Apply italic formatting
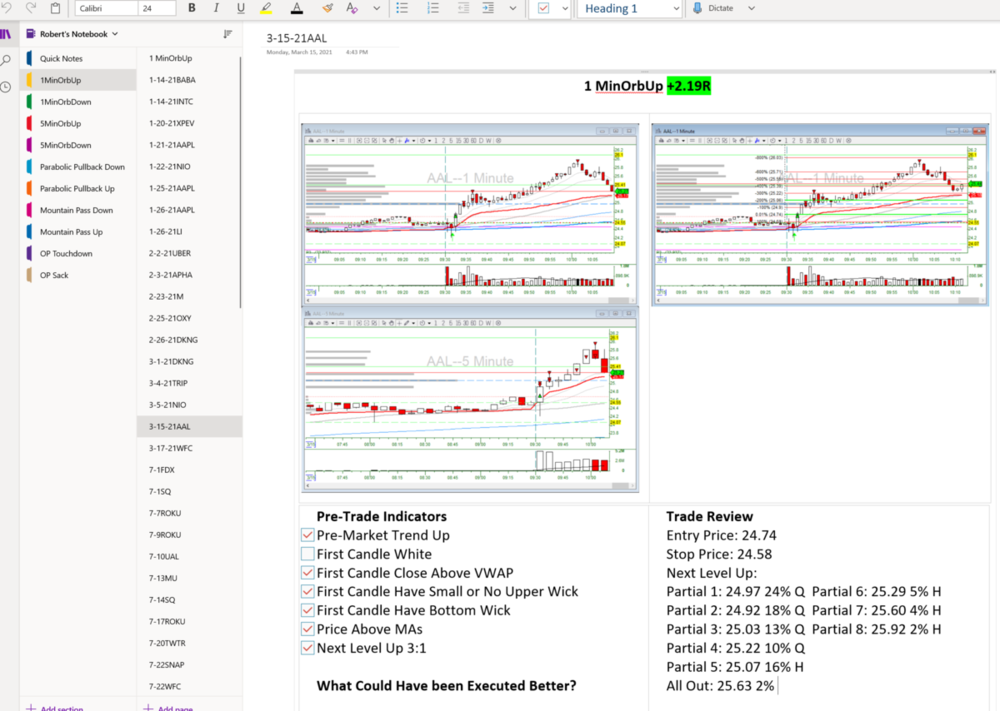Viewport: 1000px width, 711px height. (216, 8)
